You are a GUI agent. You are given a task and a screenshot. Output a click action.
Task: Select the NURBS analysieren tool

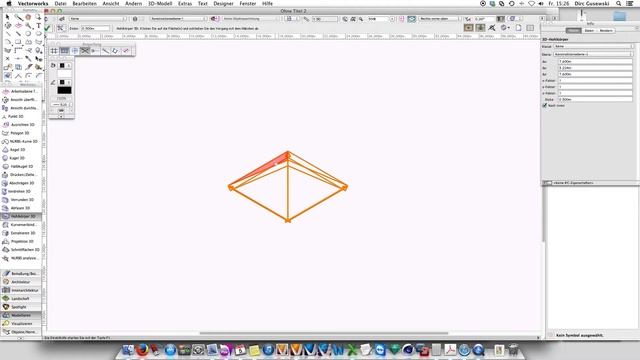[21, 258]
